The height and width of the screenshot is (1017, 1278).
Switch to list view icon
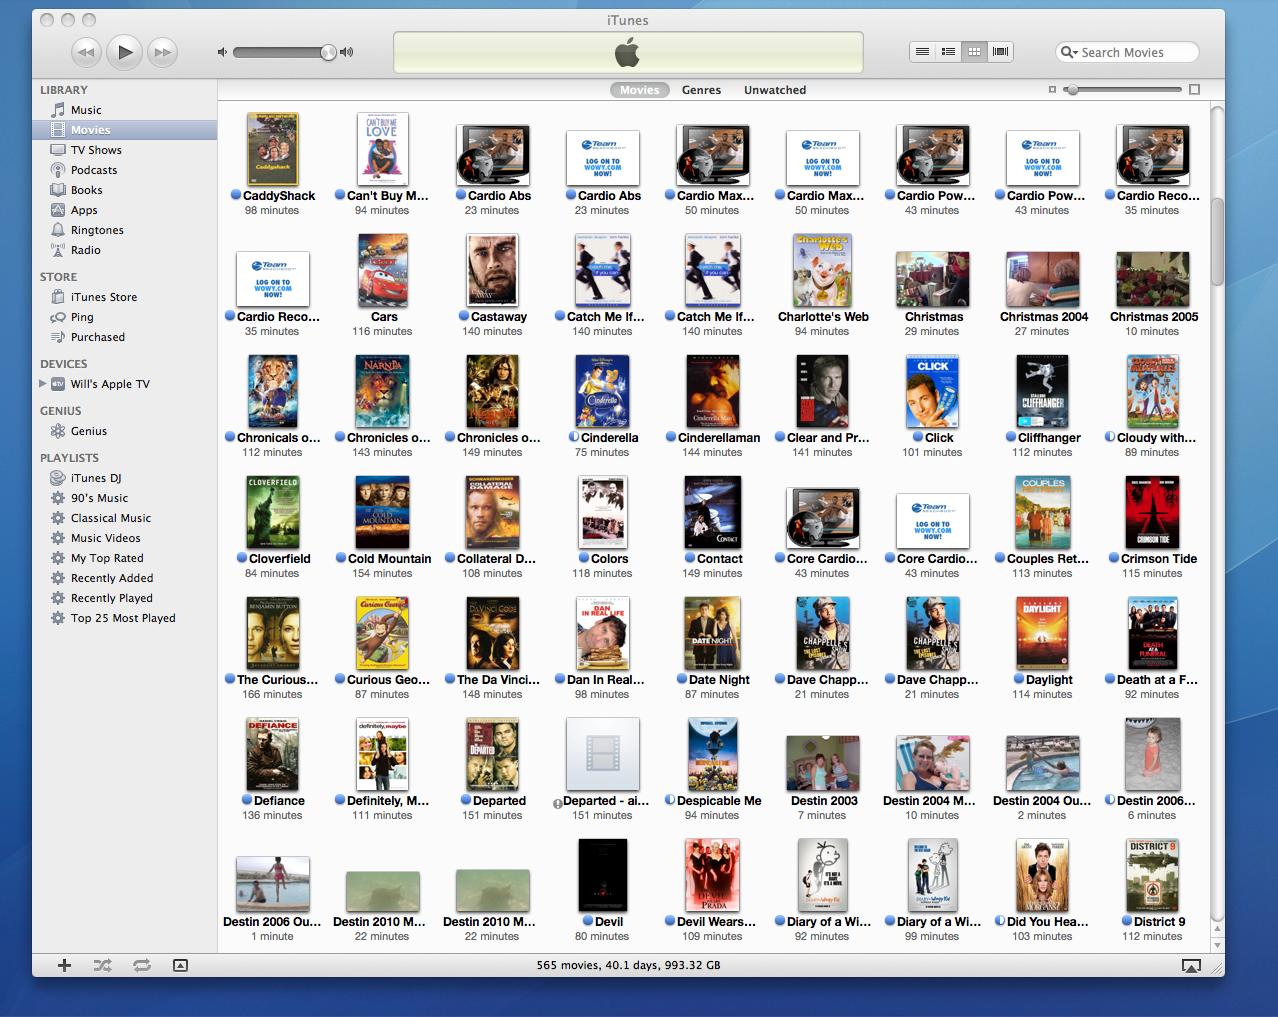922,52
